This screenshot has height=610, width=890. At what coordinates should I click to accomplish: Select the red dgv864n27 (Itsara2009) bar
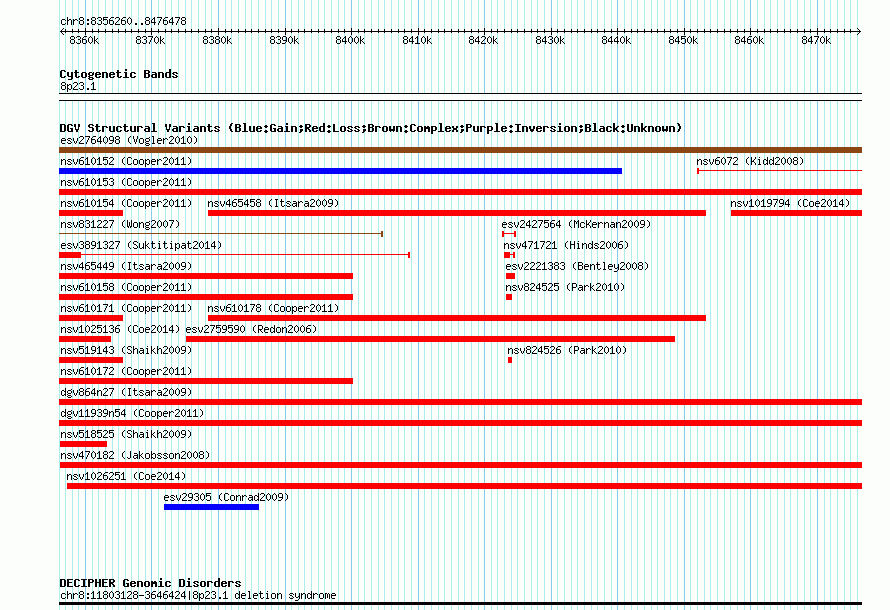460,402
